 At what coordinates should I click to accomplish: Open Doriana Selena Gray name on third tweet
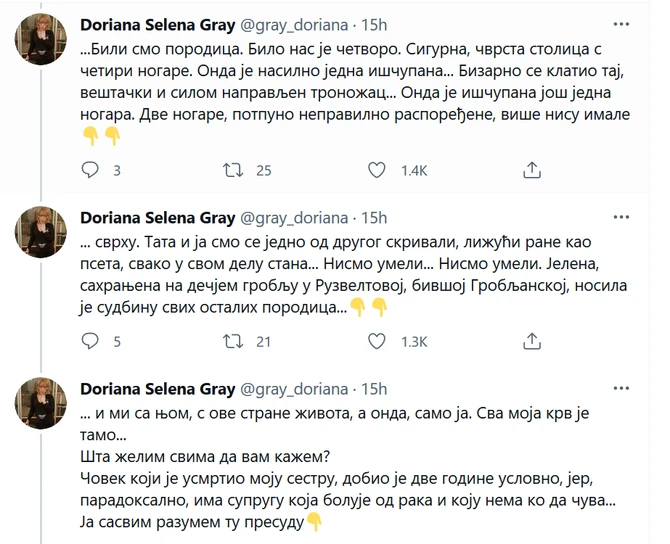(x=156, y=388)
